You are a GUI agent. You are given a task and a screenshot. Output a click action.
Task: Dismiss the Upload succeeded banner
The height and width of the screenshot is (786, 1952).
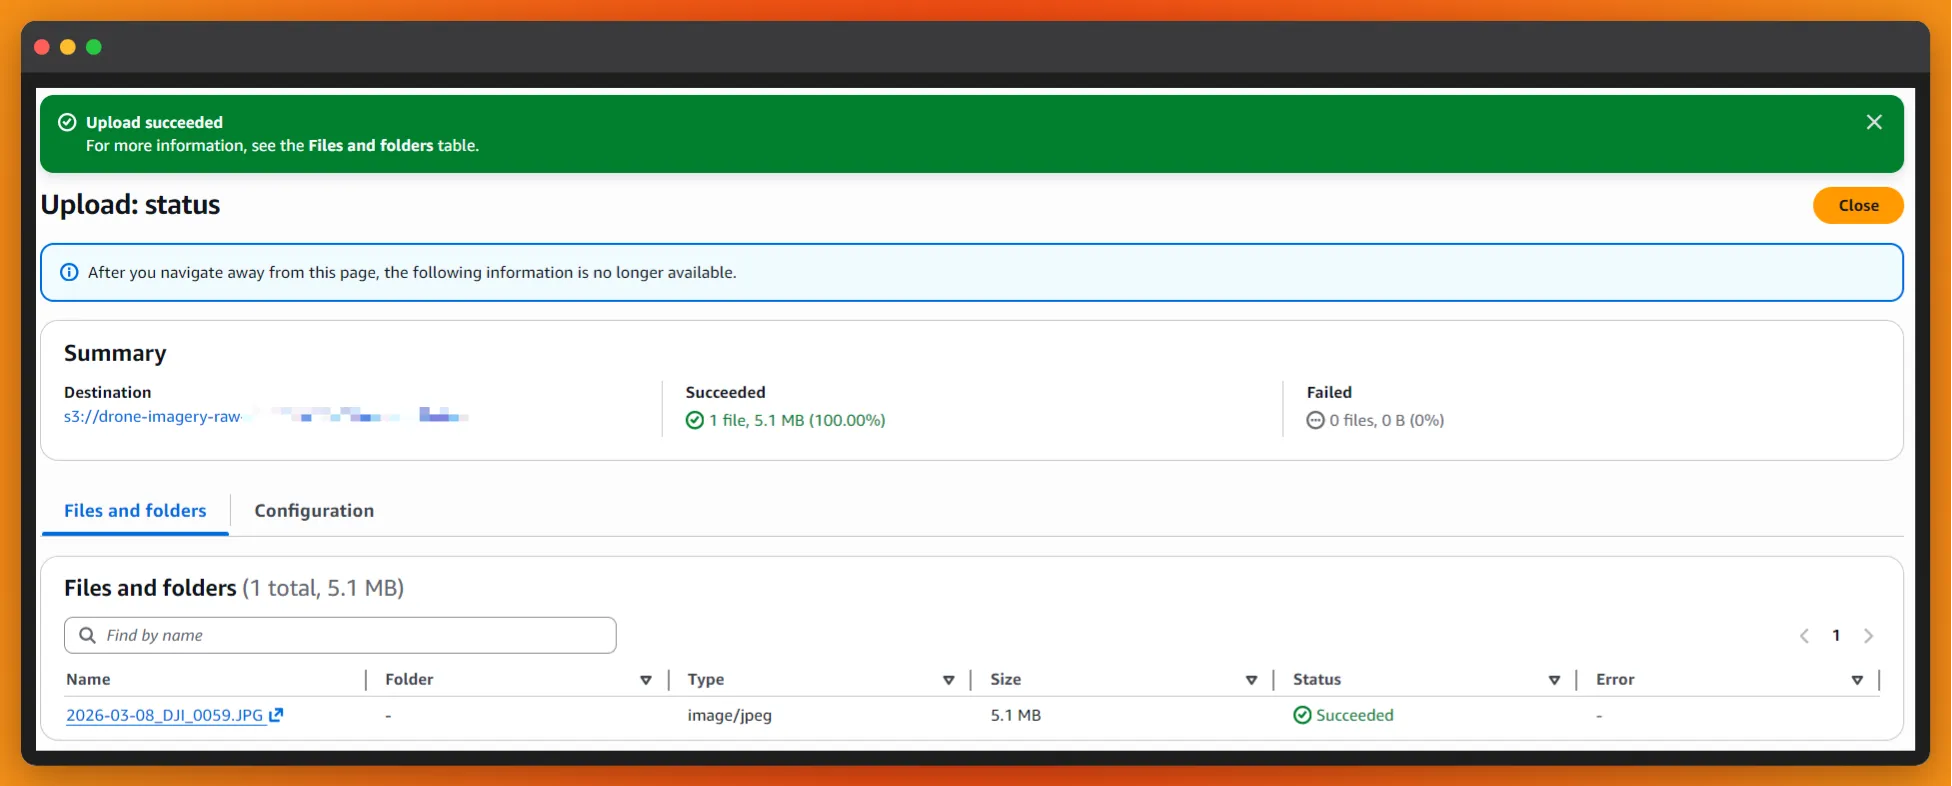1874,122
